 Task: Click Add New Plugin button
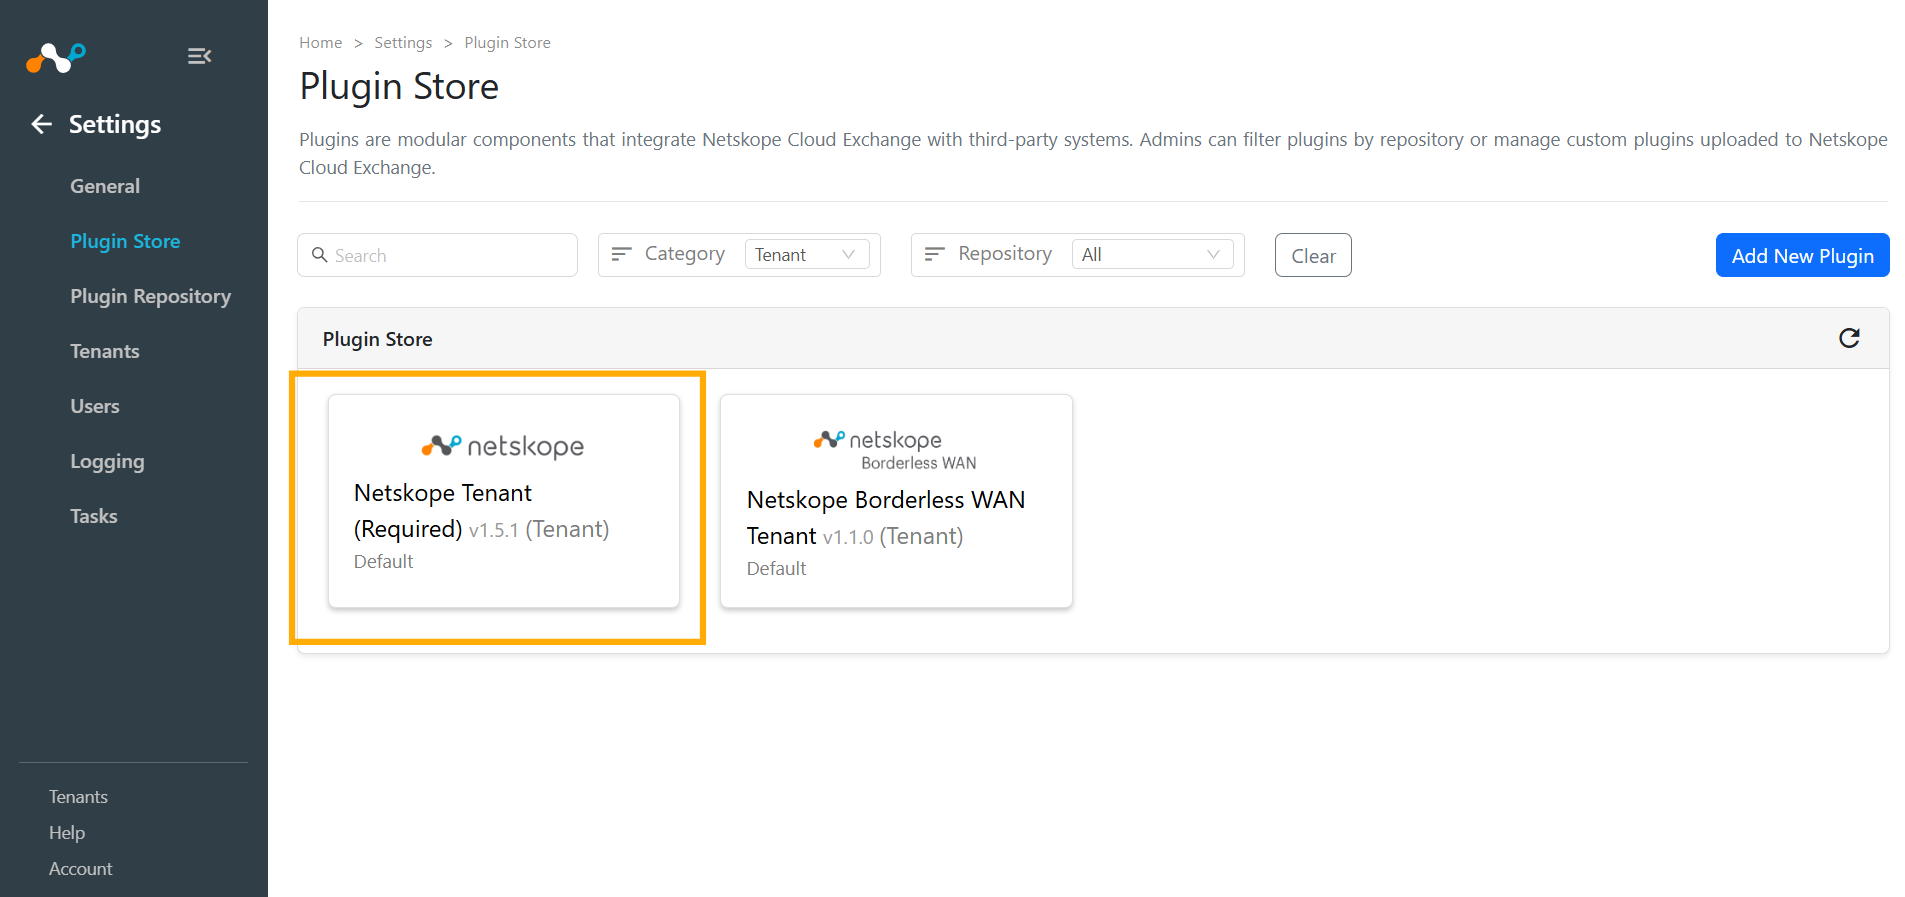(x=1802, y=255)
